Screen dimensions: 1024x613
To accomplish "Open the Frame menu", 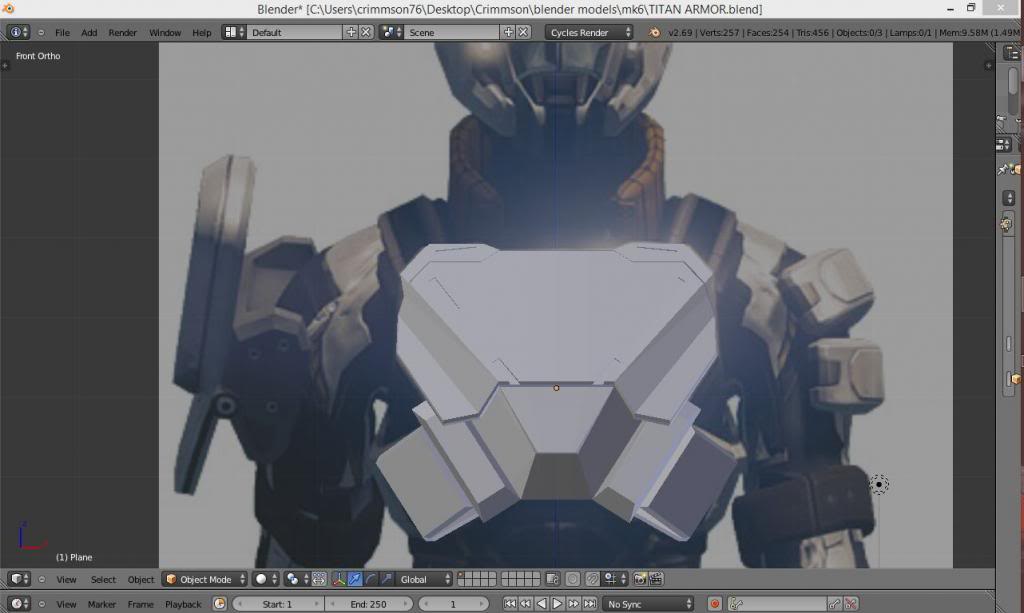I will click(x=140, y=604).
